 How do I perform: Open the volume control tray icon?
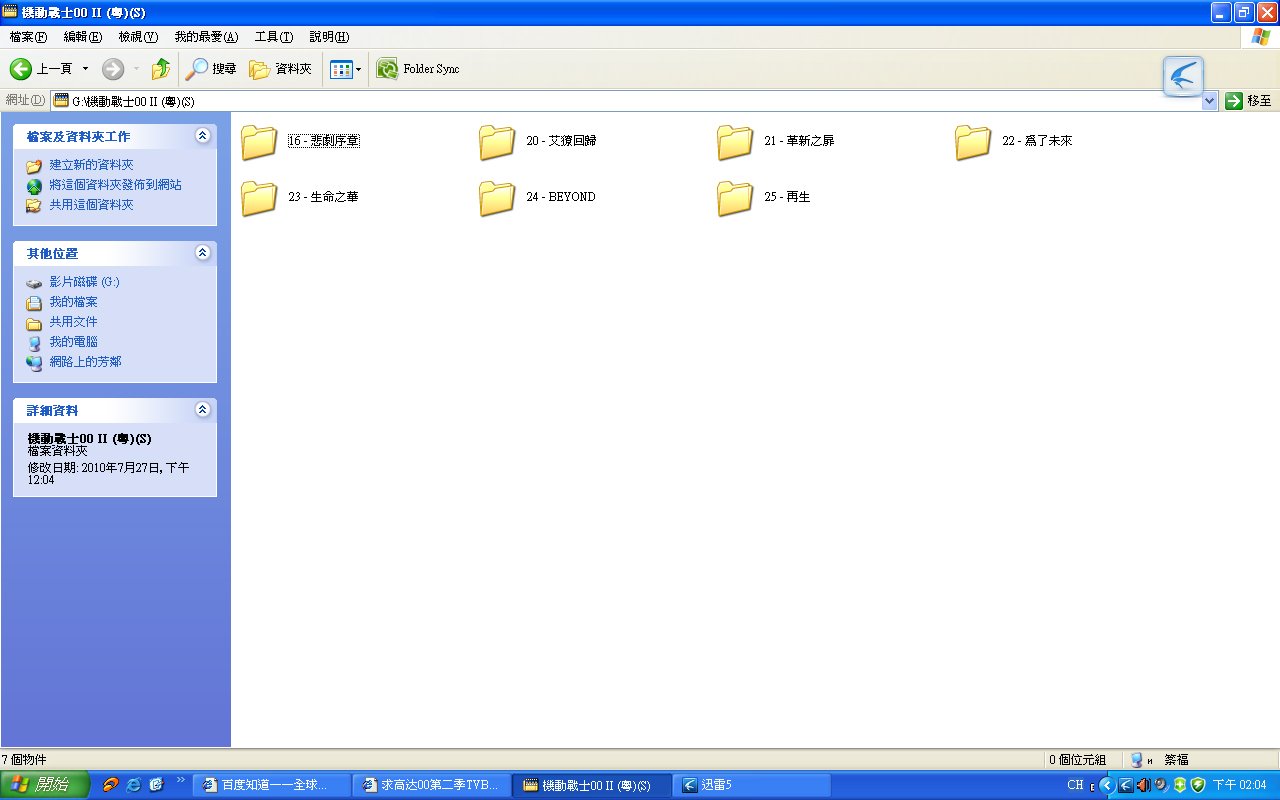[1143, 785]
